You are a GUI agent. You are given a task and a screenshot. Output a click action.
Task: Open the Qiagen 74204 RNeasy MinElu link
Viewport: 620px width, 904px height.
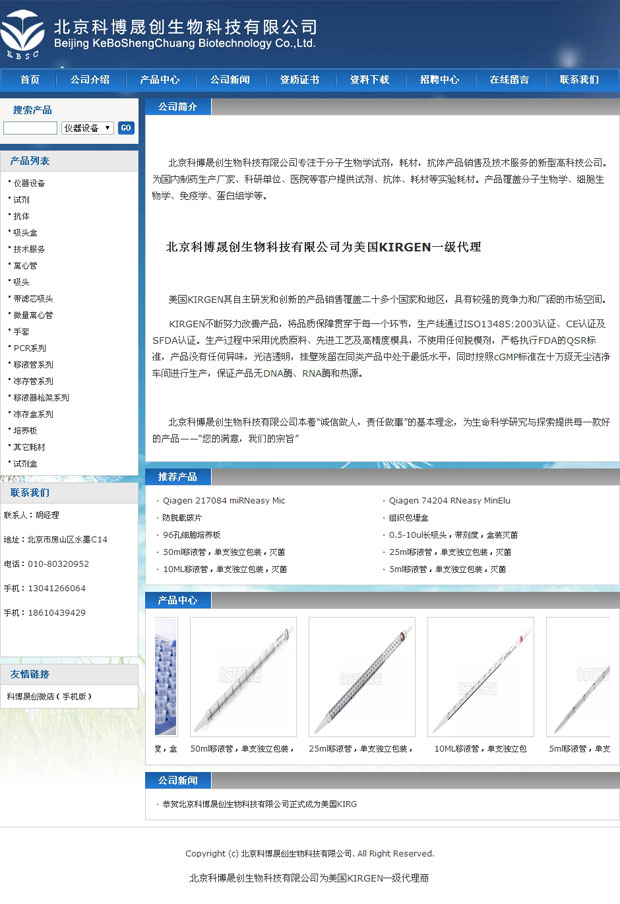(x=449, y=500)
